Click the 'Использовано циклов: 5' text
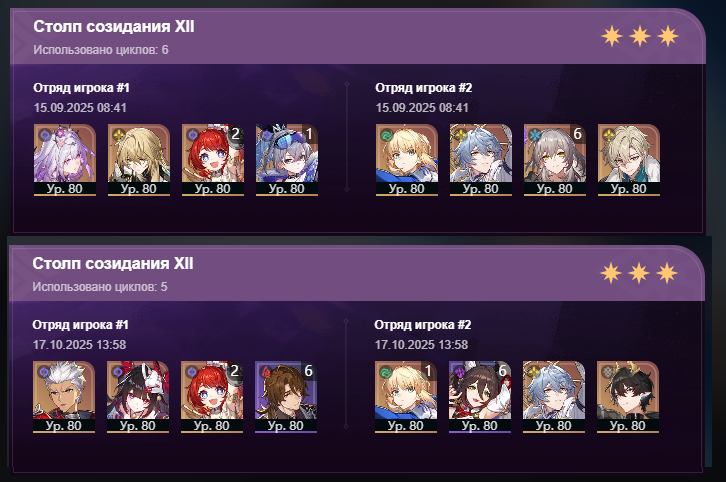726x482 pixels. pos(100,287)
